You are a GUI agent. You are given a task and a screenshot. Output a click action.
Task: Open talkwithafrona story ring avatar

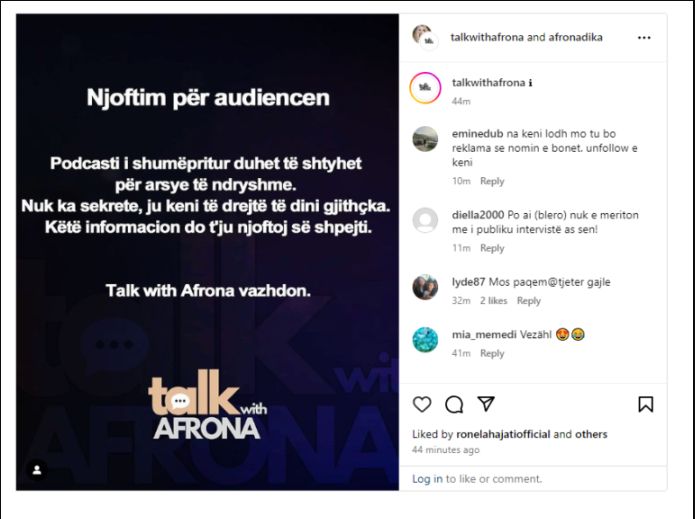coord(425,88)
